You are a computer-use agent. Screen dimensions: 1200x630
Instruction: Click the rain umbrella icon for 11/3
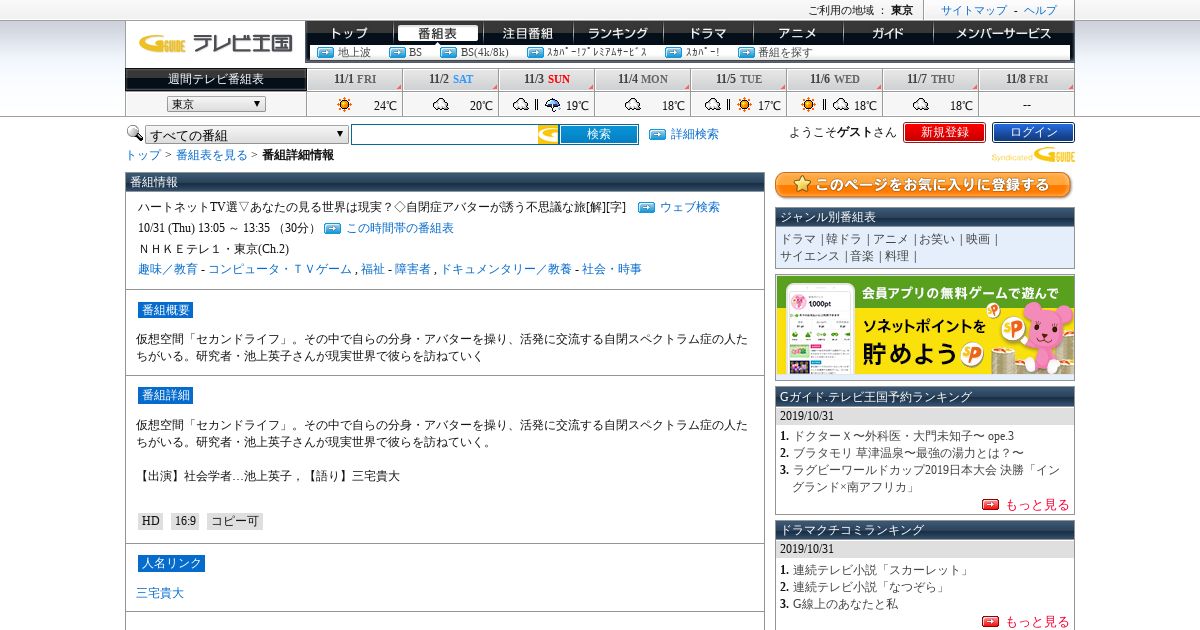click(552, 104)
